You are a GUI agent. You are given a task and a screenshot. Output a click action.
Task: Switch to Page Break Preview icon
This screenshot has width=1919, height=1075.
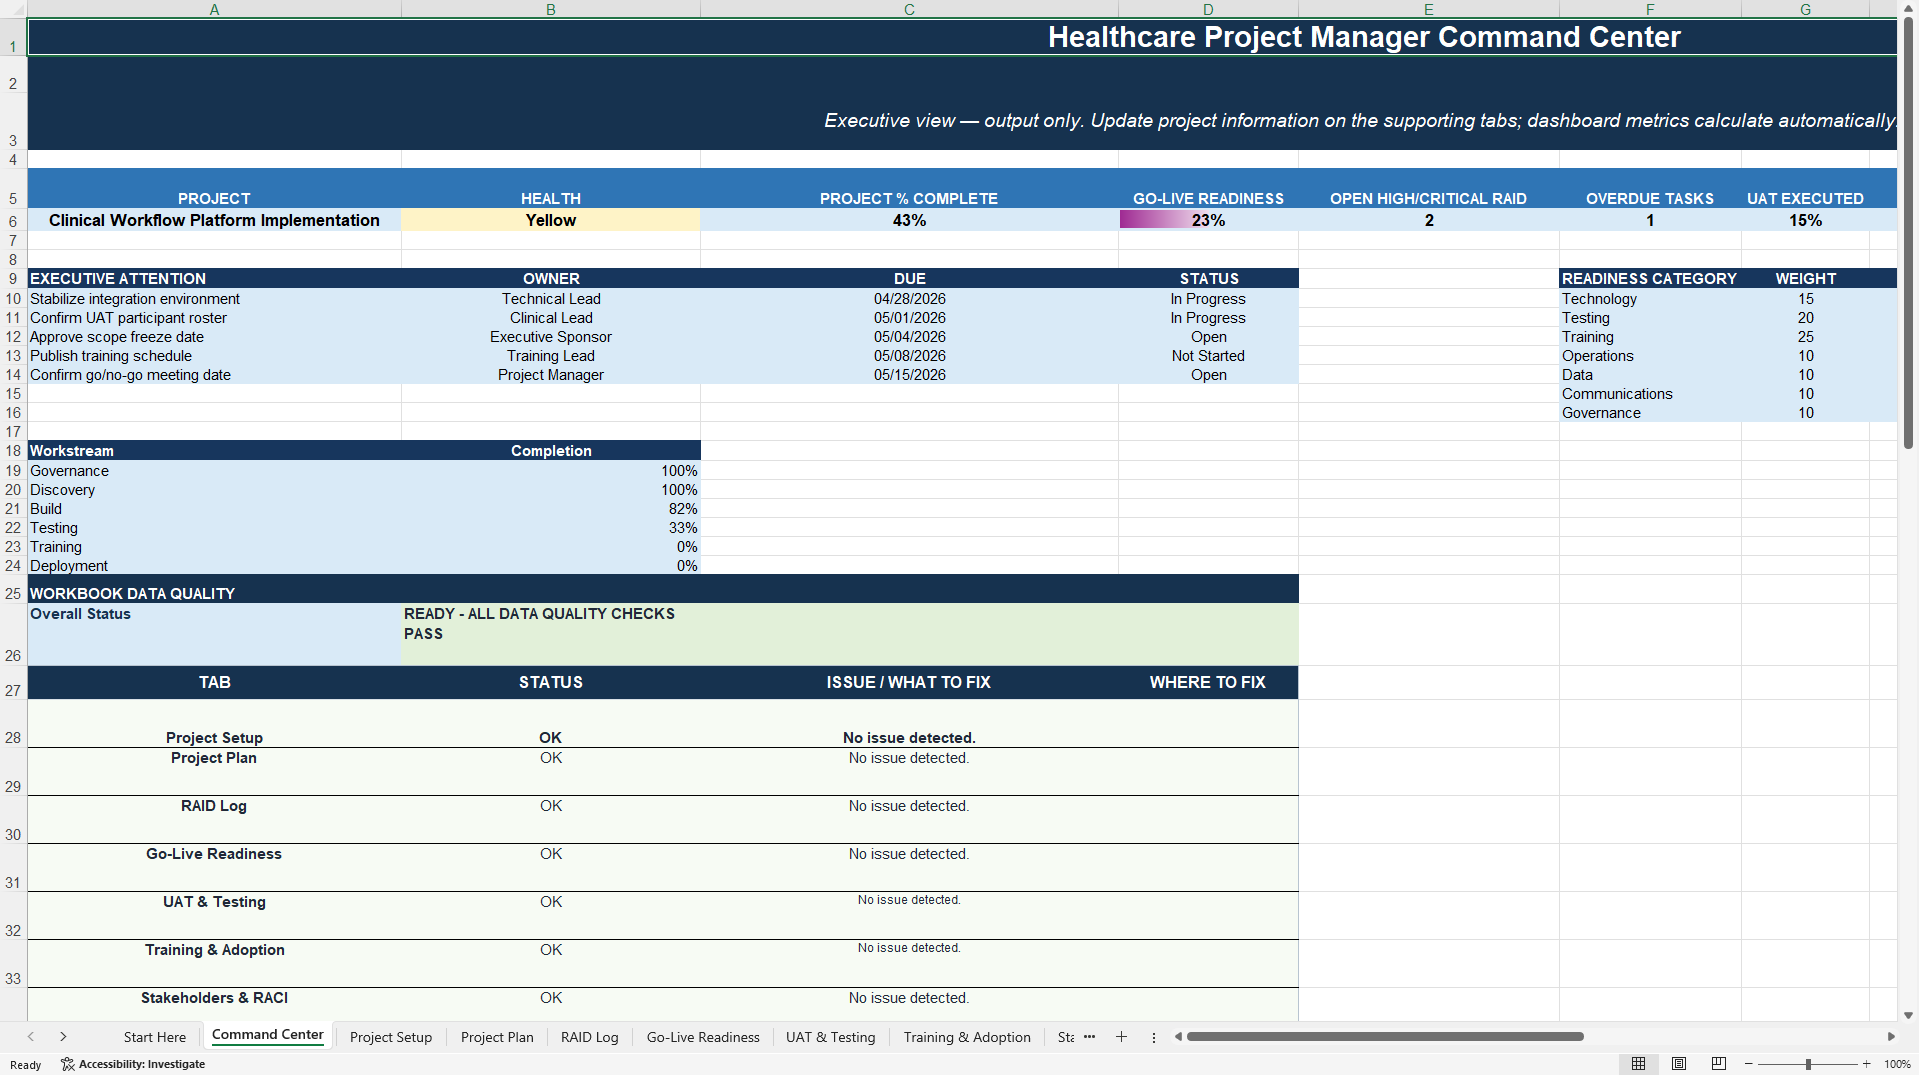coord(1719,1064)
